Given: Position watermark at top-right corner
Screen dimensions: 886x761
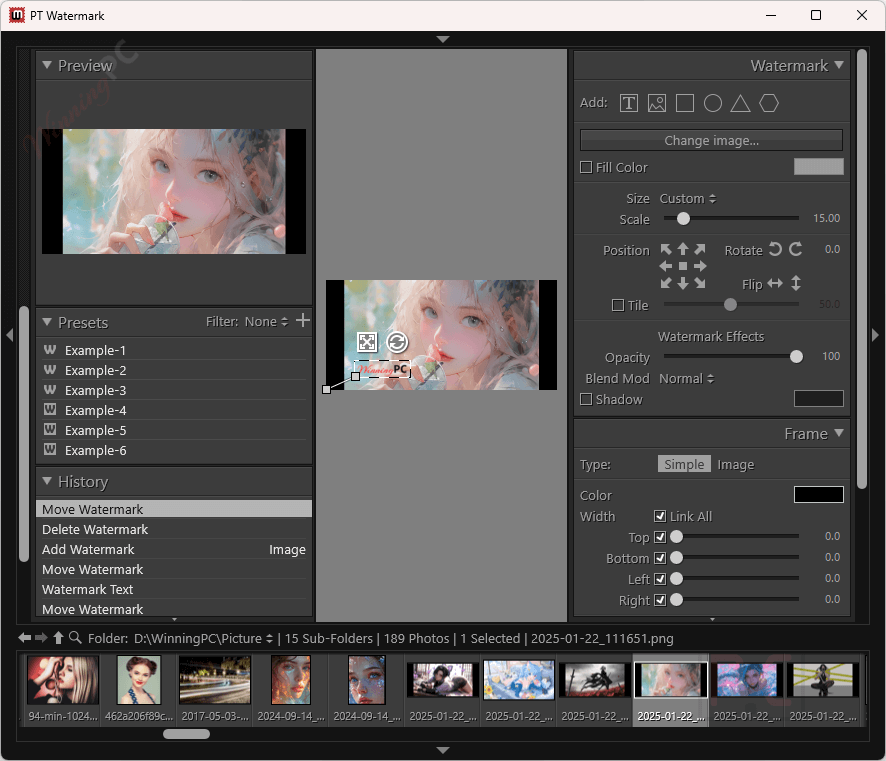Looking at the screenshot, I should pyautogui.click(x=700, y=249).
